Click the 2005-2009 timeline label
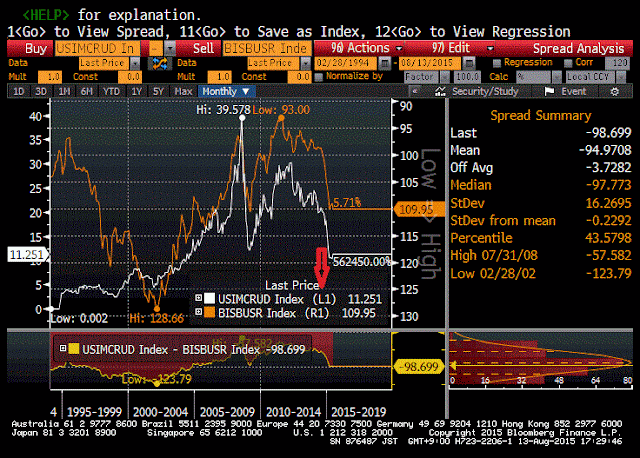 (x=227, y=411)
